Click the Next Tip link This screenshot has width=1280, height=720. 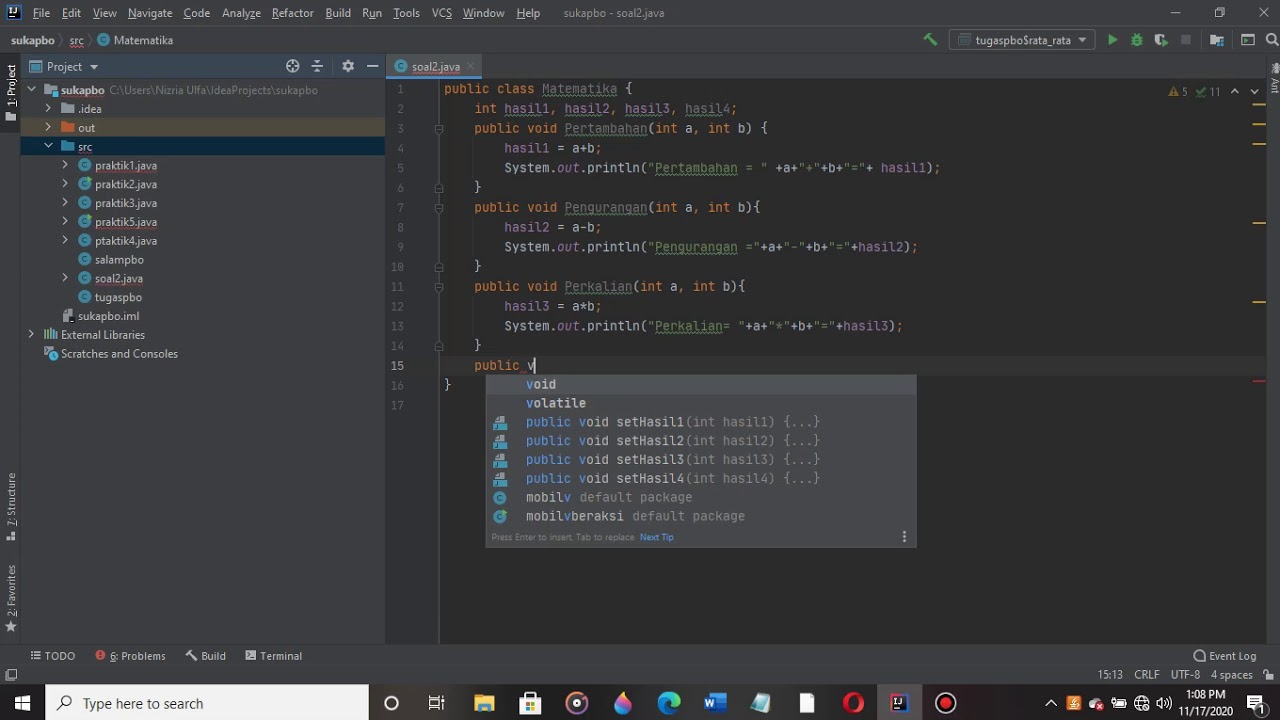(x=656, y=537)
